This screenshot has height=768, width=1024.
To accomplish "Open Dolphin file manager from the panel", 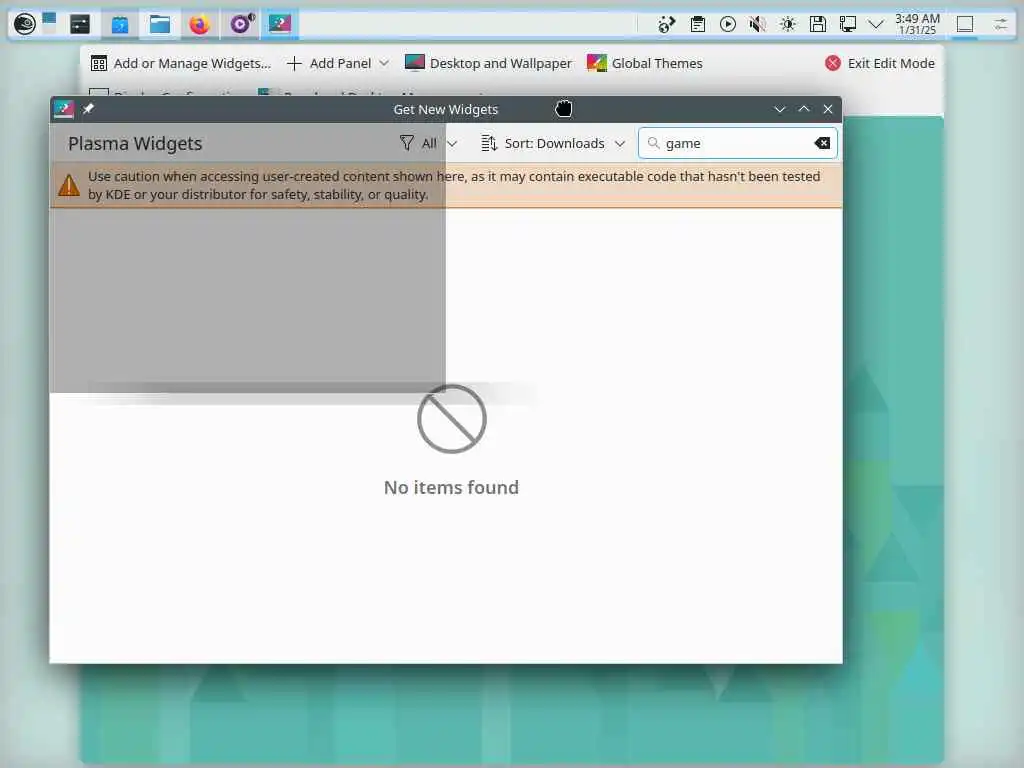I will point(159,25).
